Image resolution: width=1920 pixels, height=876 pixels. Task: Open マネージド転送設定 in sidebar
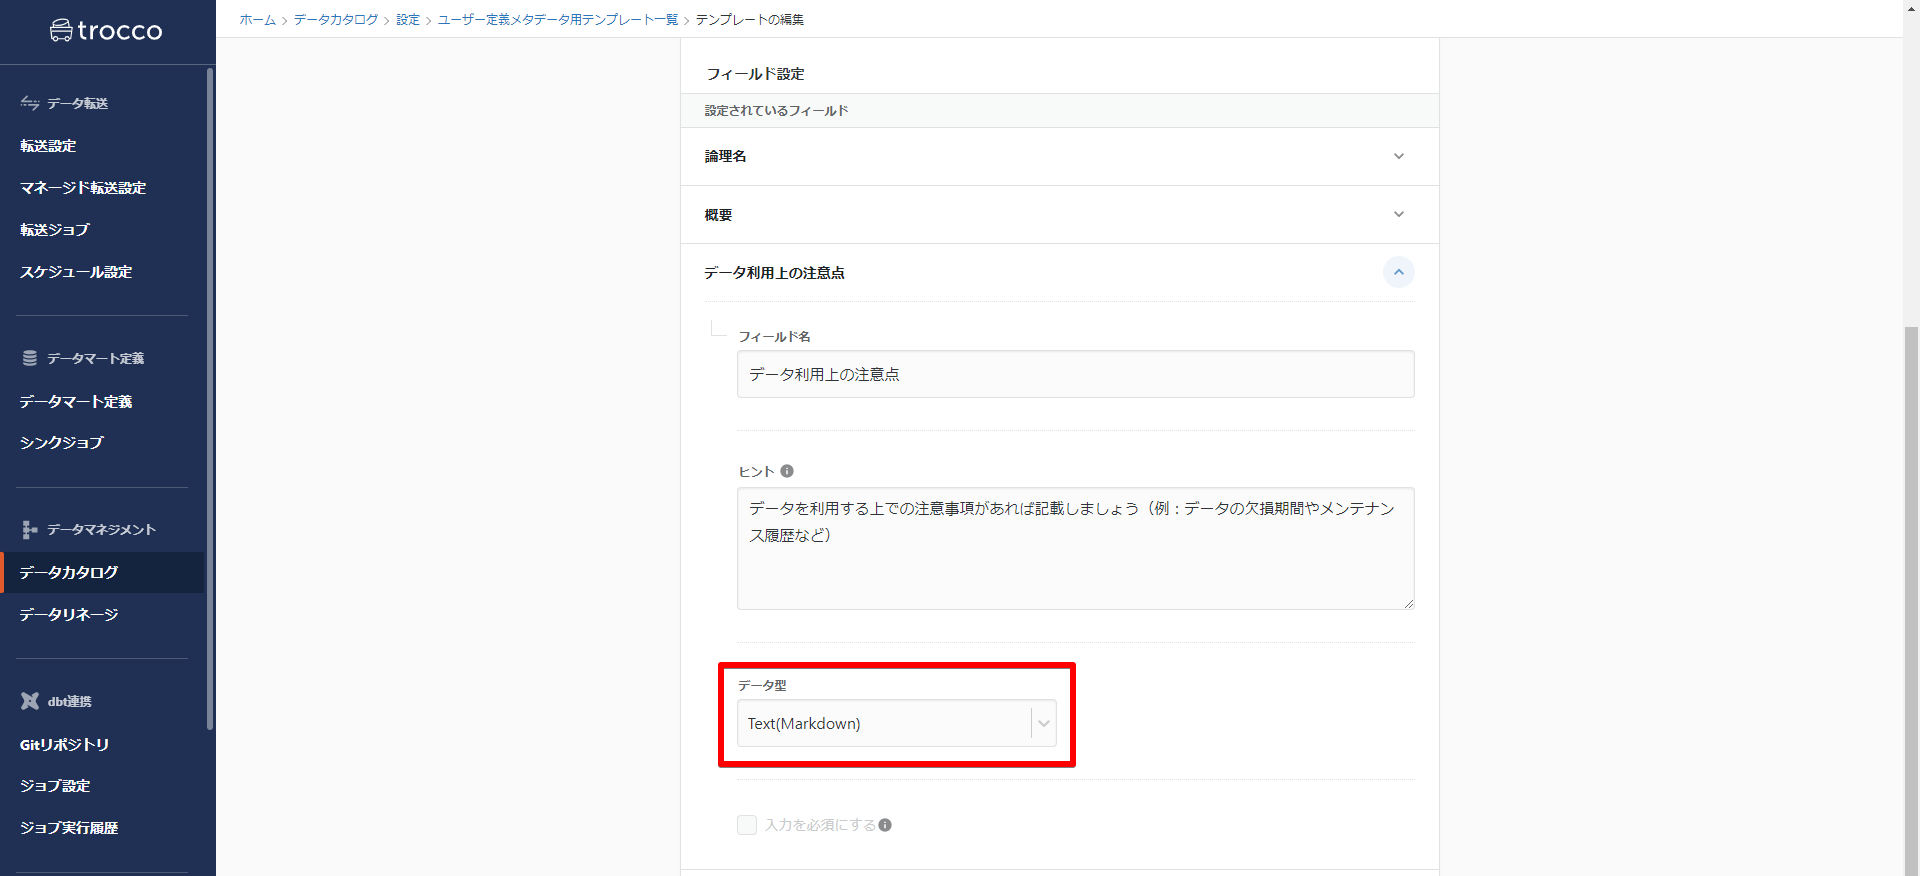(x=83, y=188)
